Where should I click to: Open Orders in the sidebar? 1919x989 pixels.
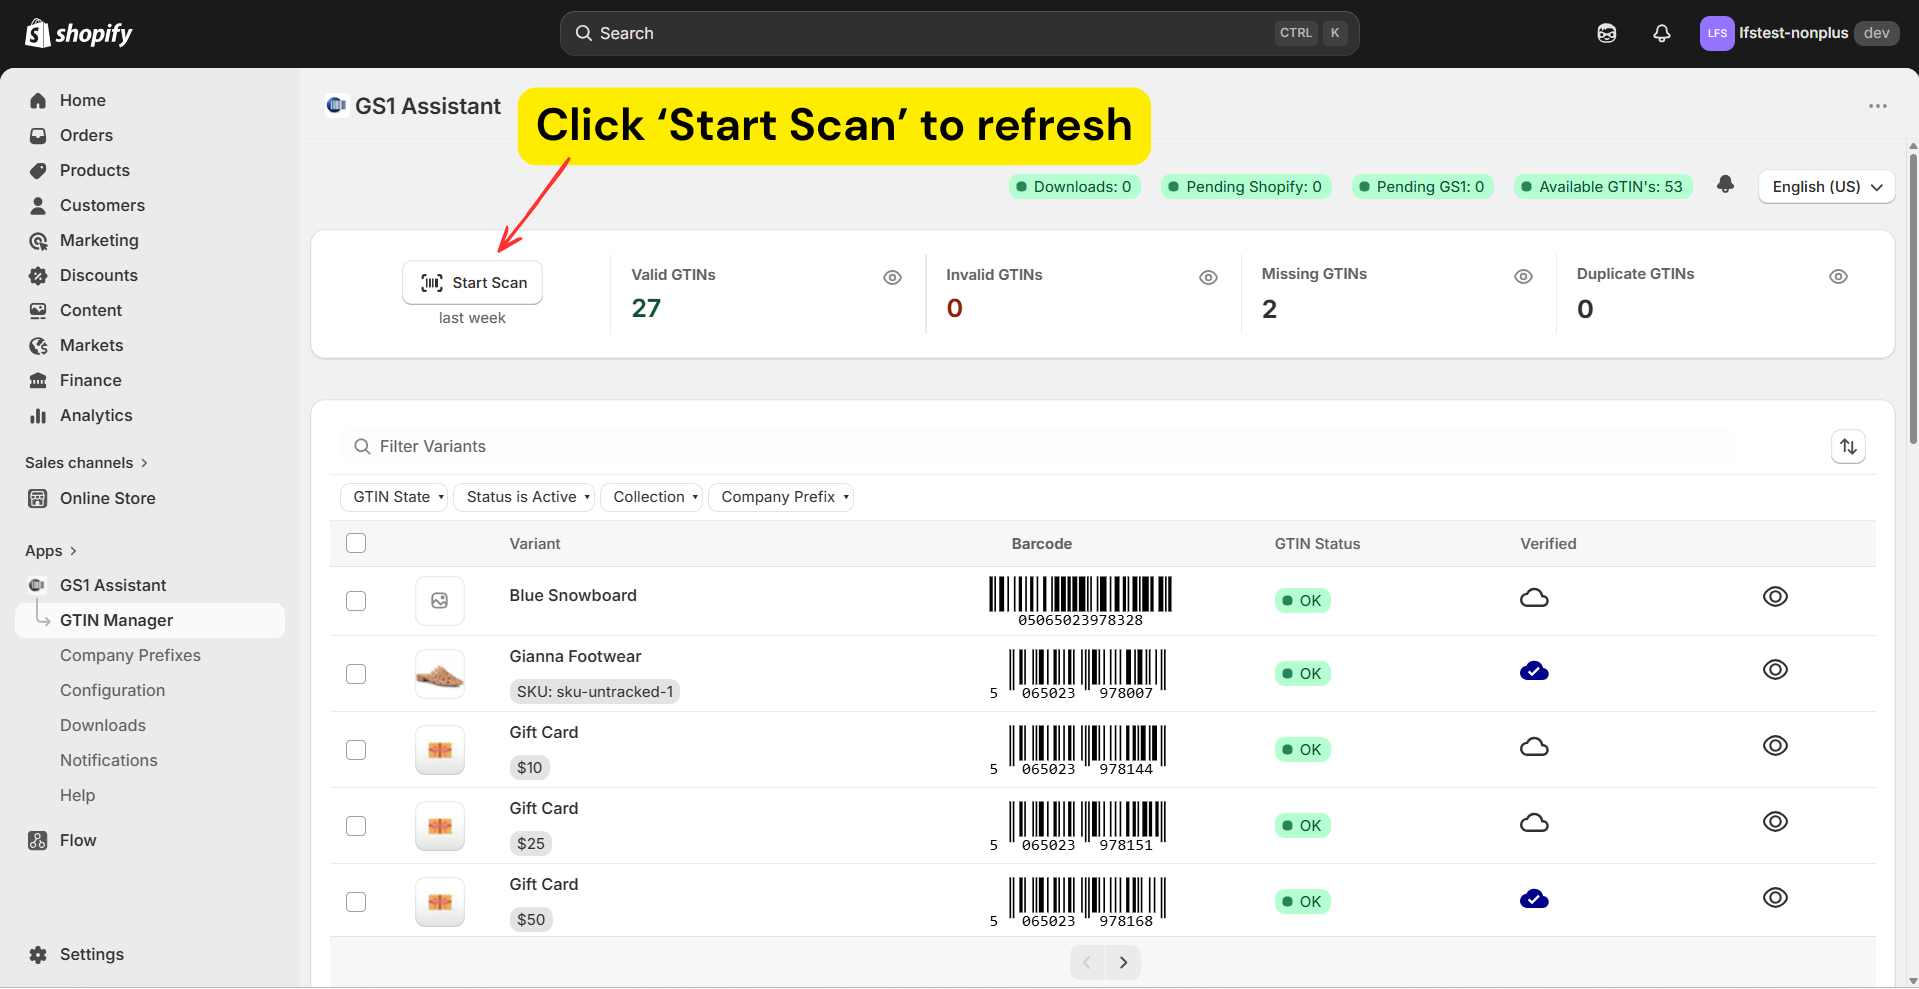click(150, 135)
